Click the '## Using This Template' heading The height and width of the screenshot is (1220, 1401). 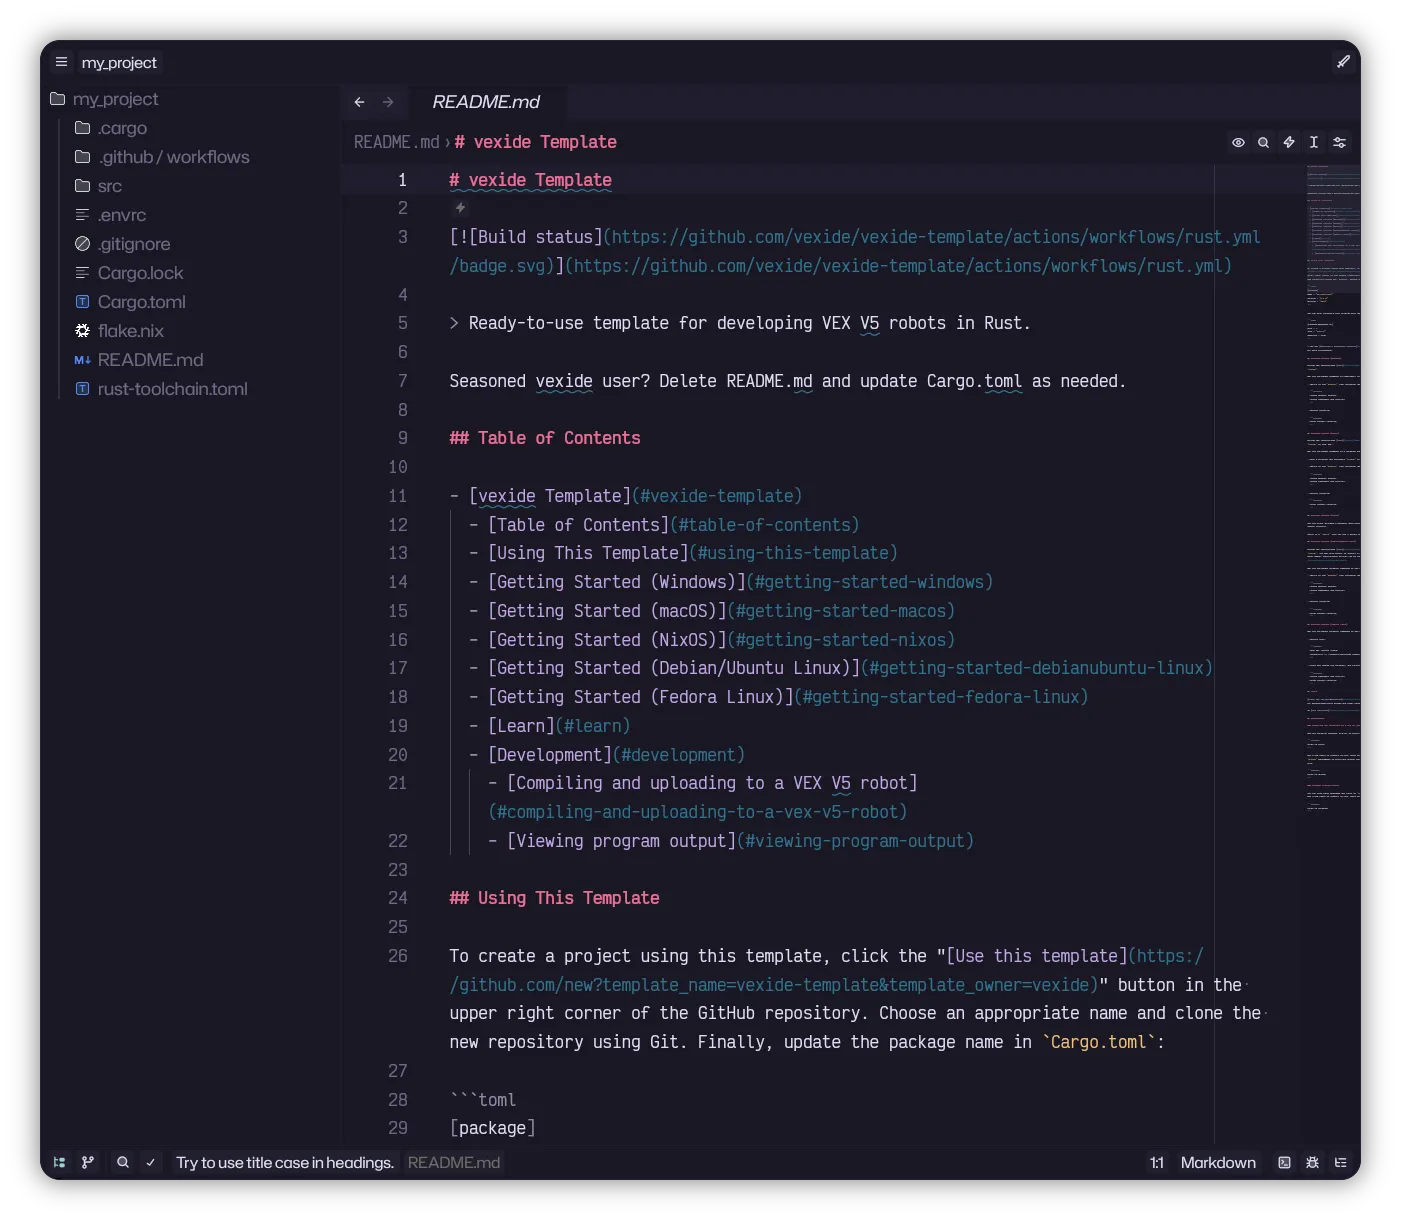(x=554, y=898)
